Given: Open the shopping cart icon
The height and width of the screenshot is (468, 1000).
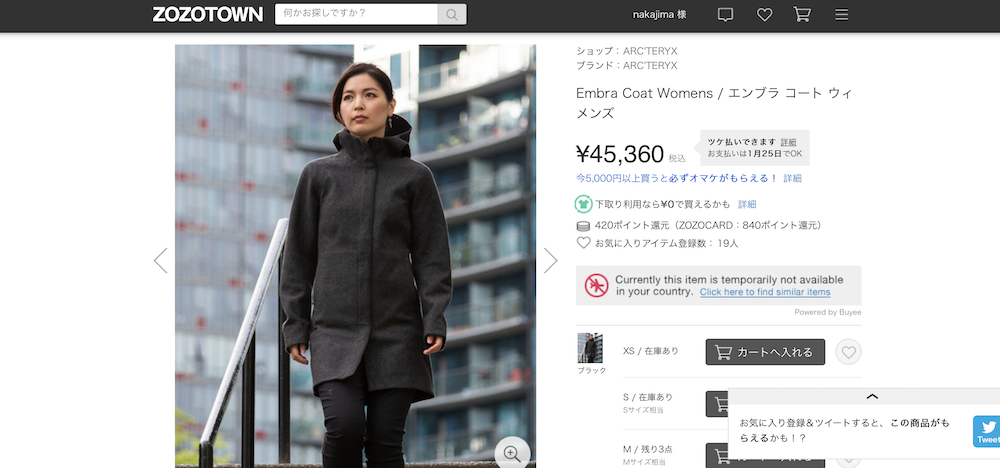Looking at the screenshot, I should click(x=802, y=15).
